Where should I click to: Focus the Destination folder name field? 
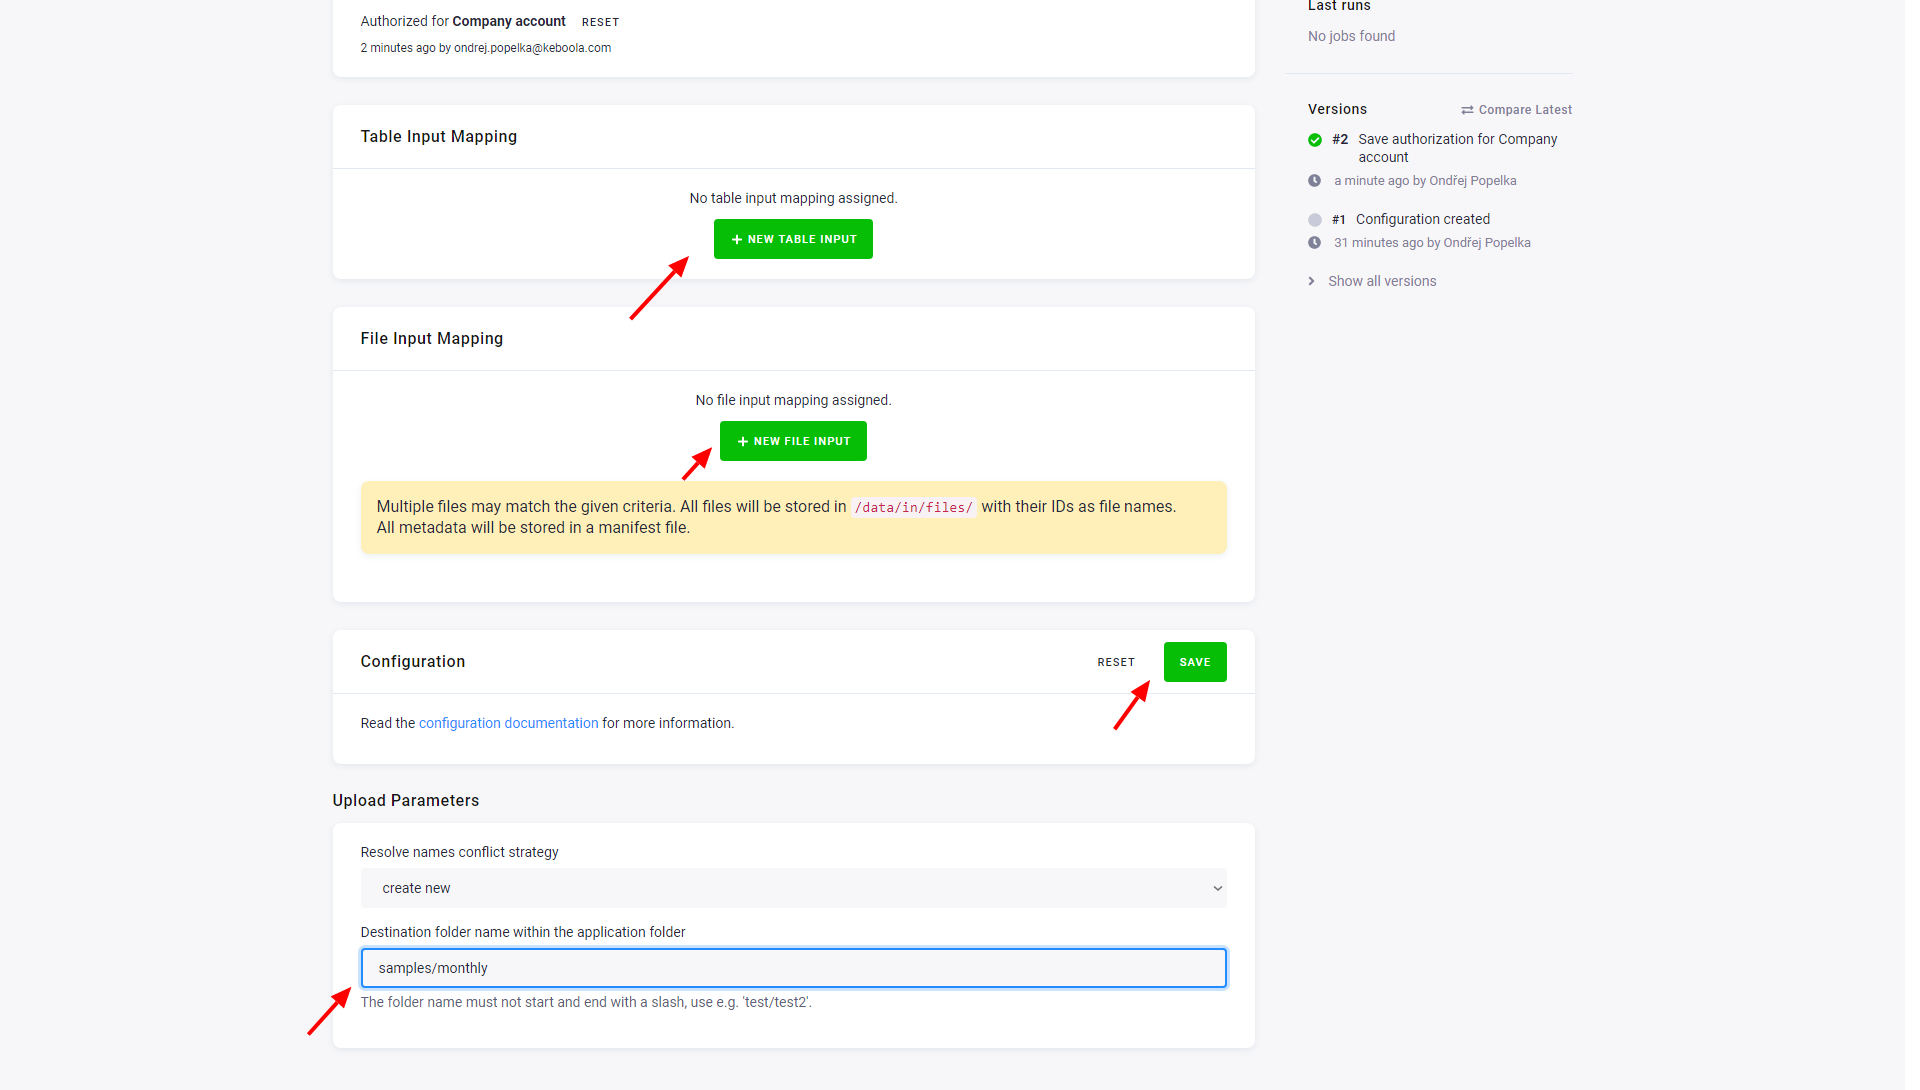(x=793, y=968)
